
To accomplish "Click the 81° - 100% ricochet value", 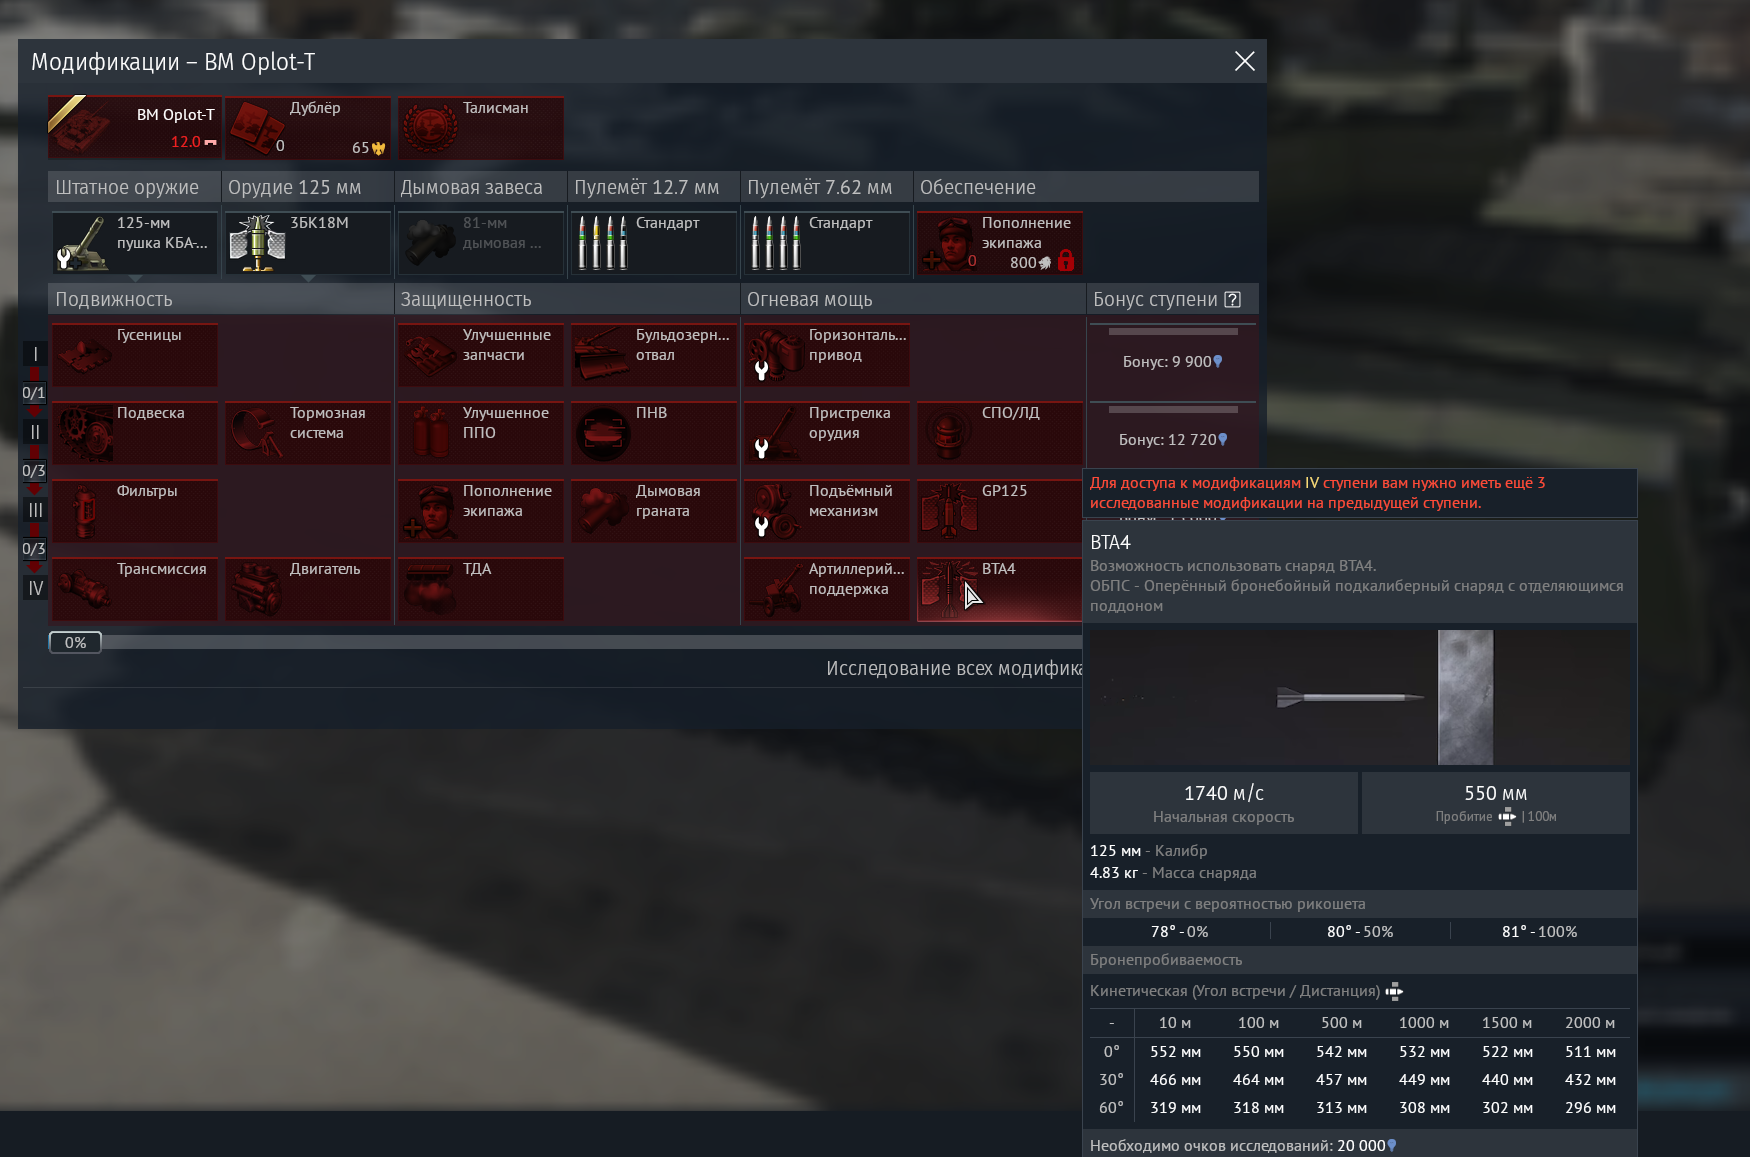I will 1540,931.
